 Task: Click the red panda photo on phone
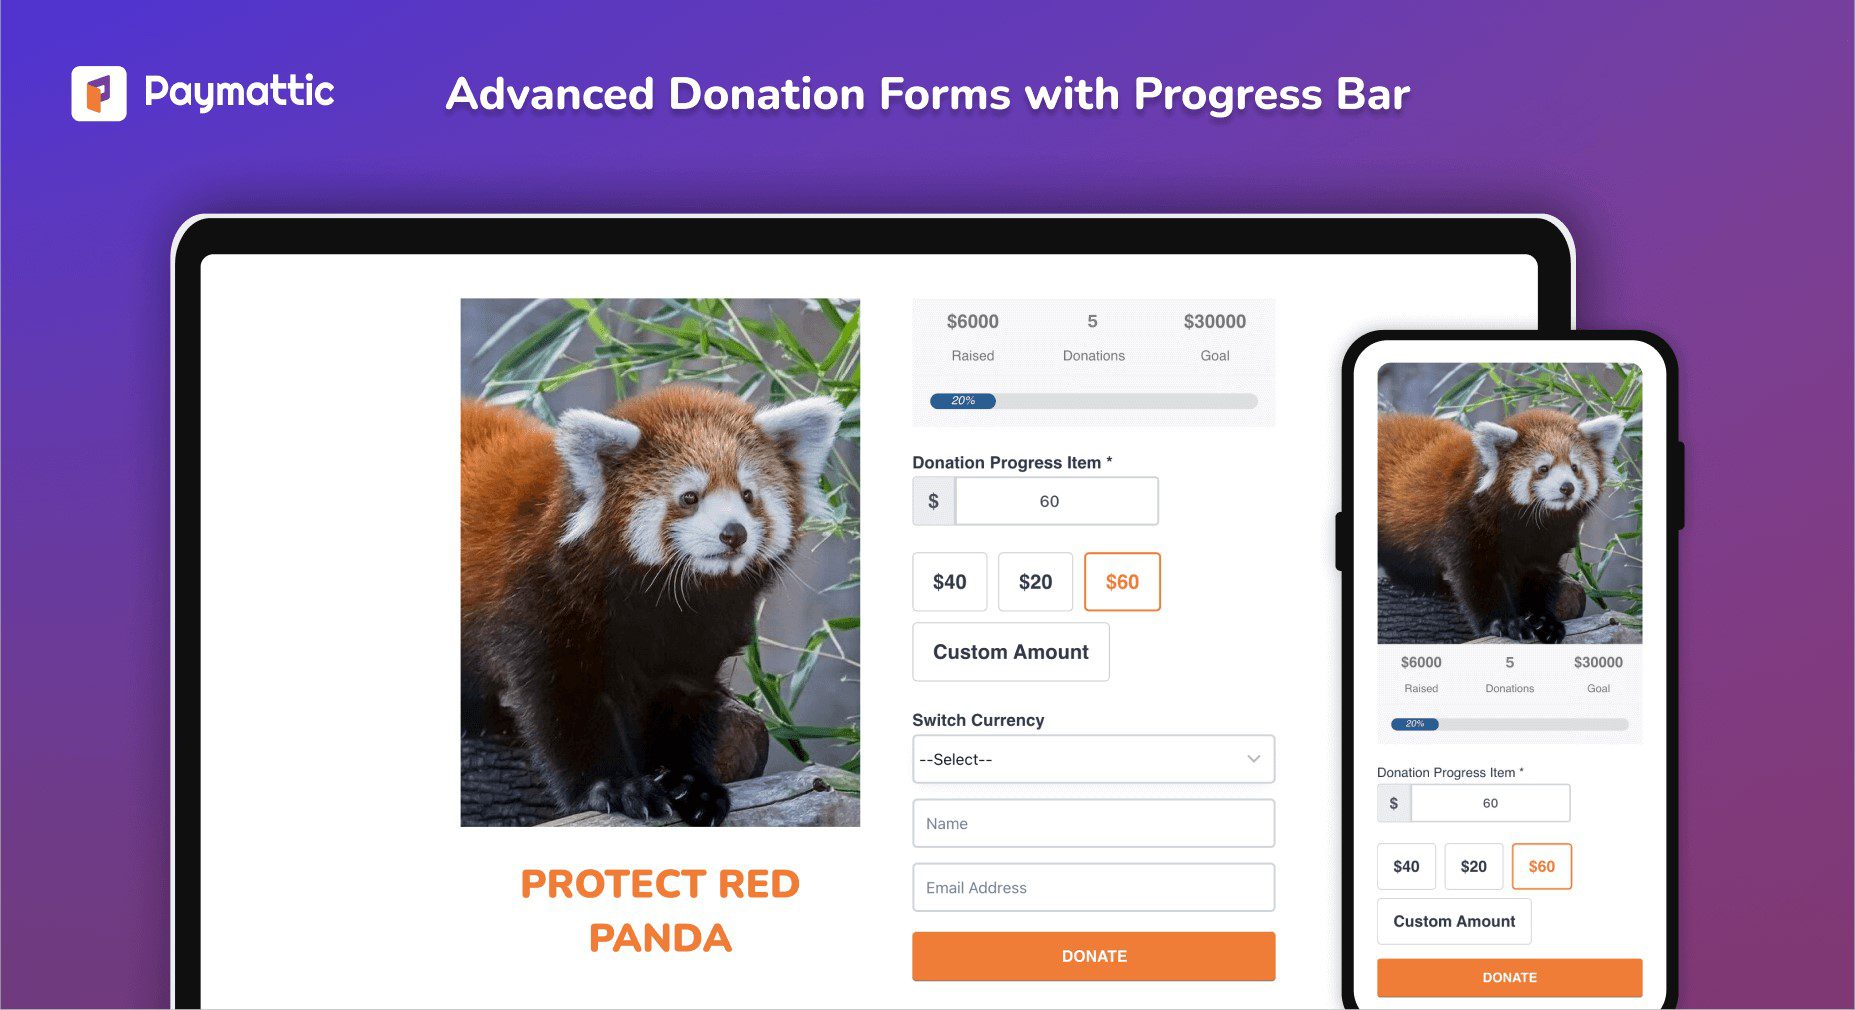tap(1510, 503)
